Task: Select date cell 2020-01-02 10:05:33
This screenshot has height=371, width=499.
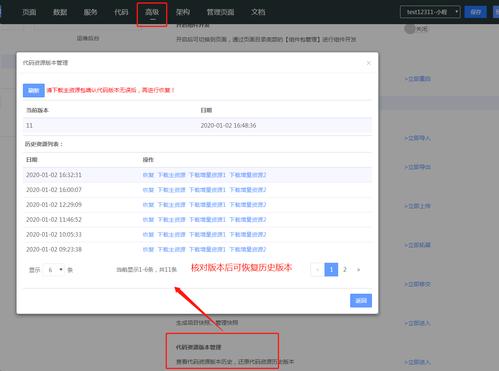Action: tap(54, 235)
